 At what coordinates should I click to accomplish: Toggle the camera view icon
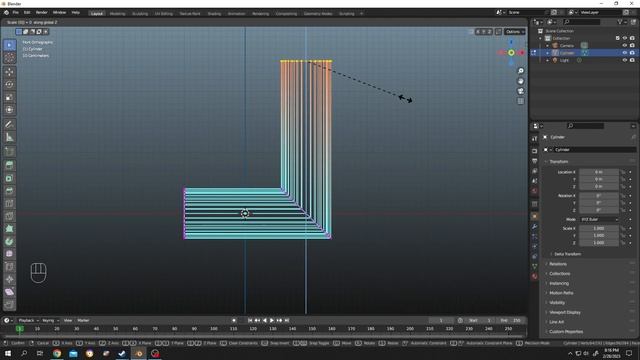pos(520,91)
